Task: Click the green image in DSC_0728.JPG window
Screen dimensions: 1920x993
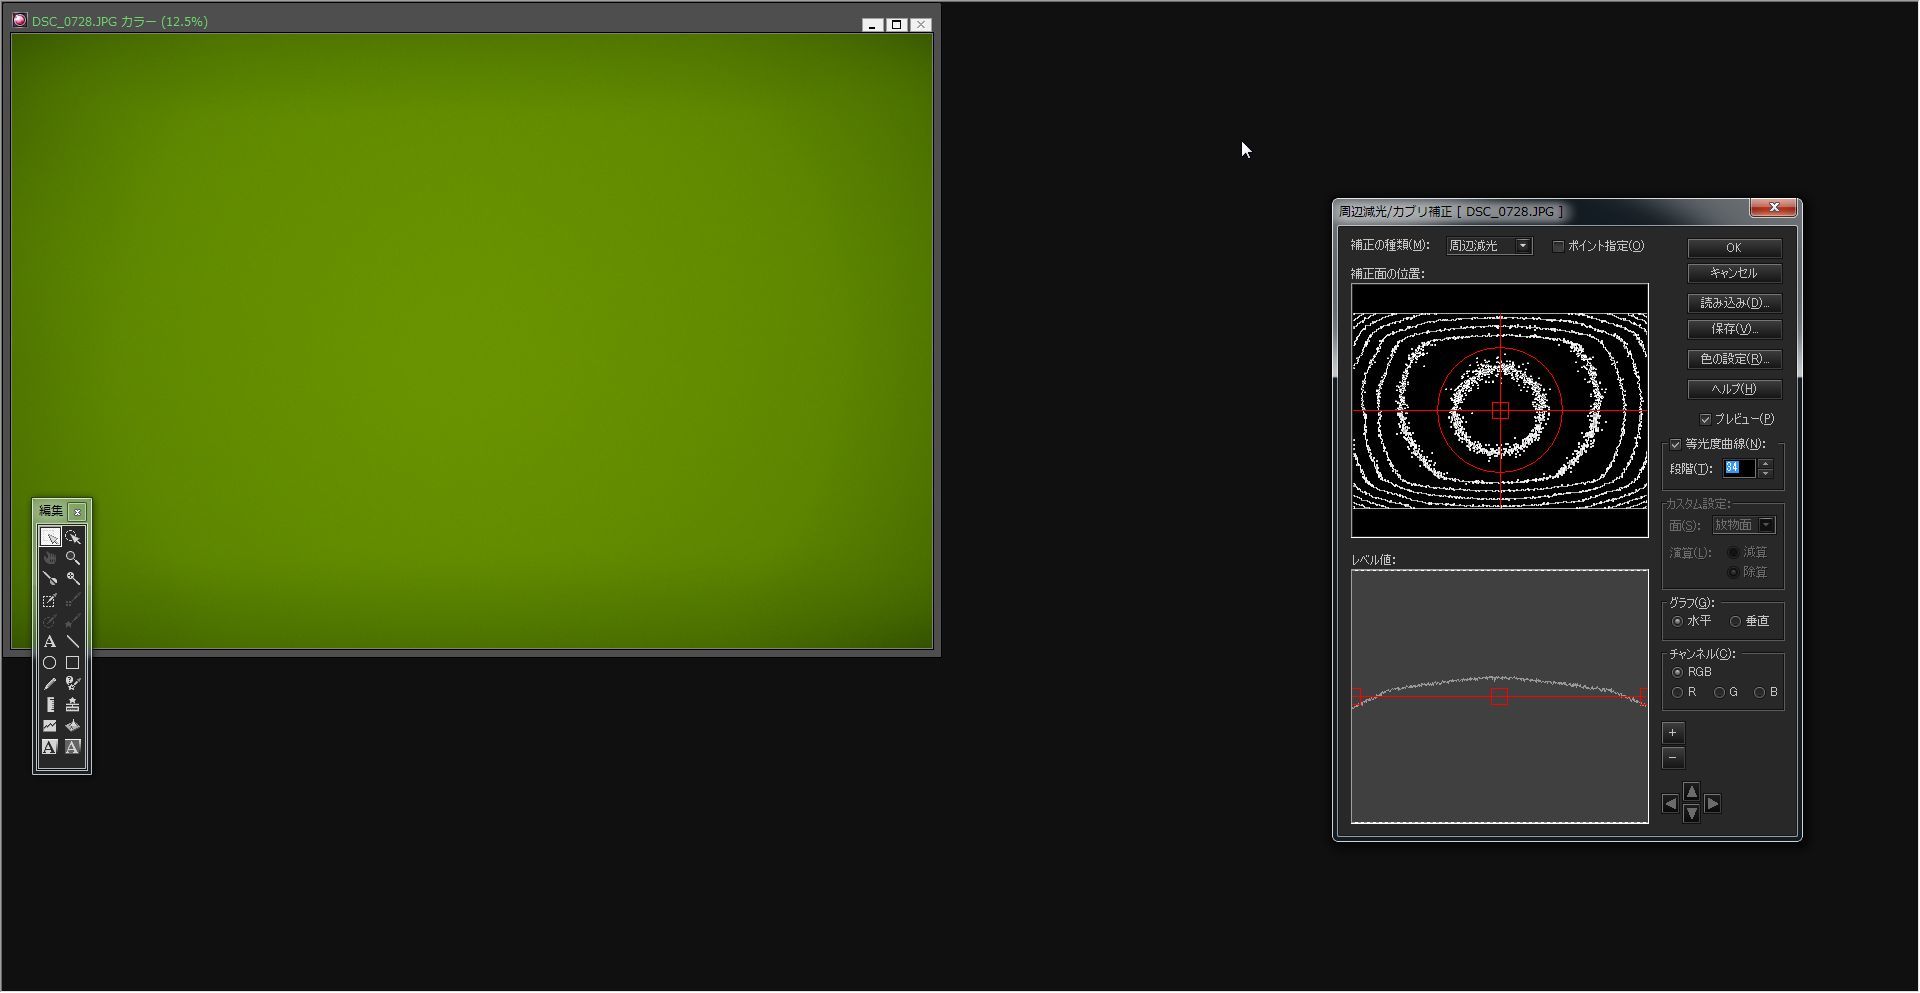Action: 472,341
